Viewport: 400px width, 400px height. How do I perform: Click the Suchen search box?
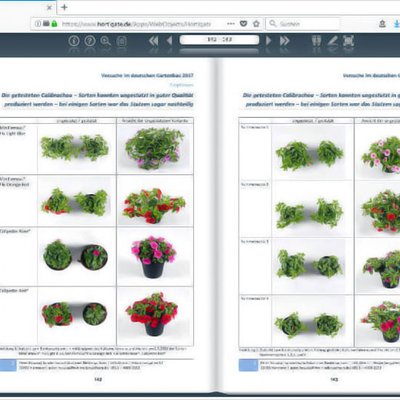coord(303,24)
